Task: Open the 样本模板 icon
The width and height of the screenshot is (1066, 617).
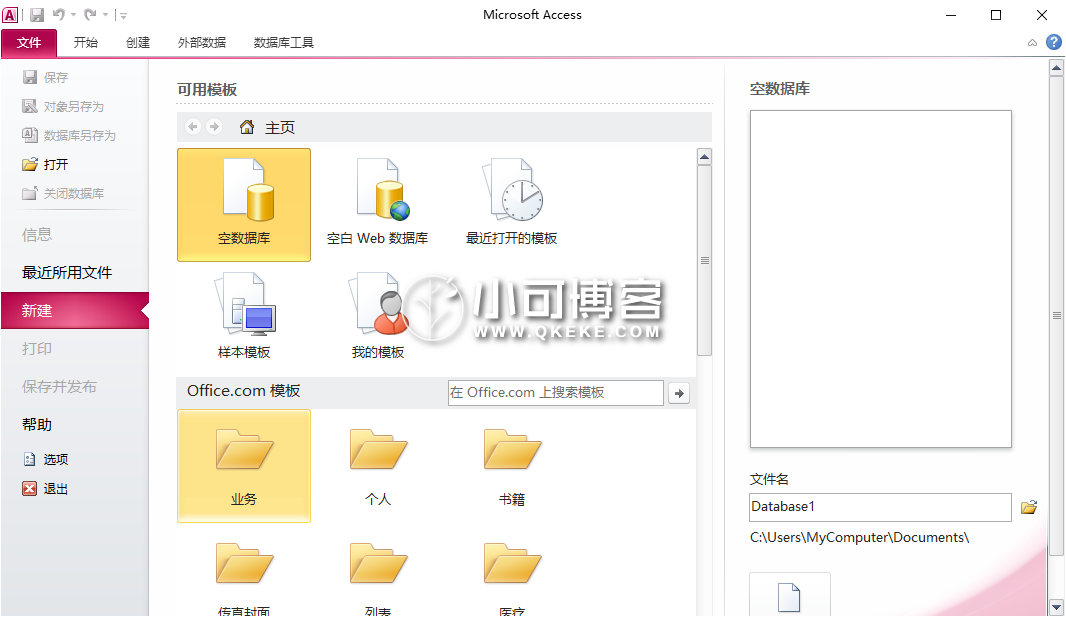Action: tap(244, 316)
